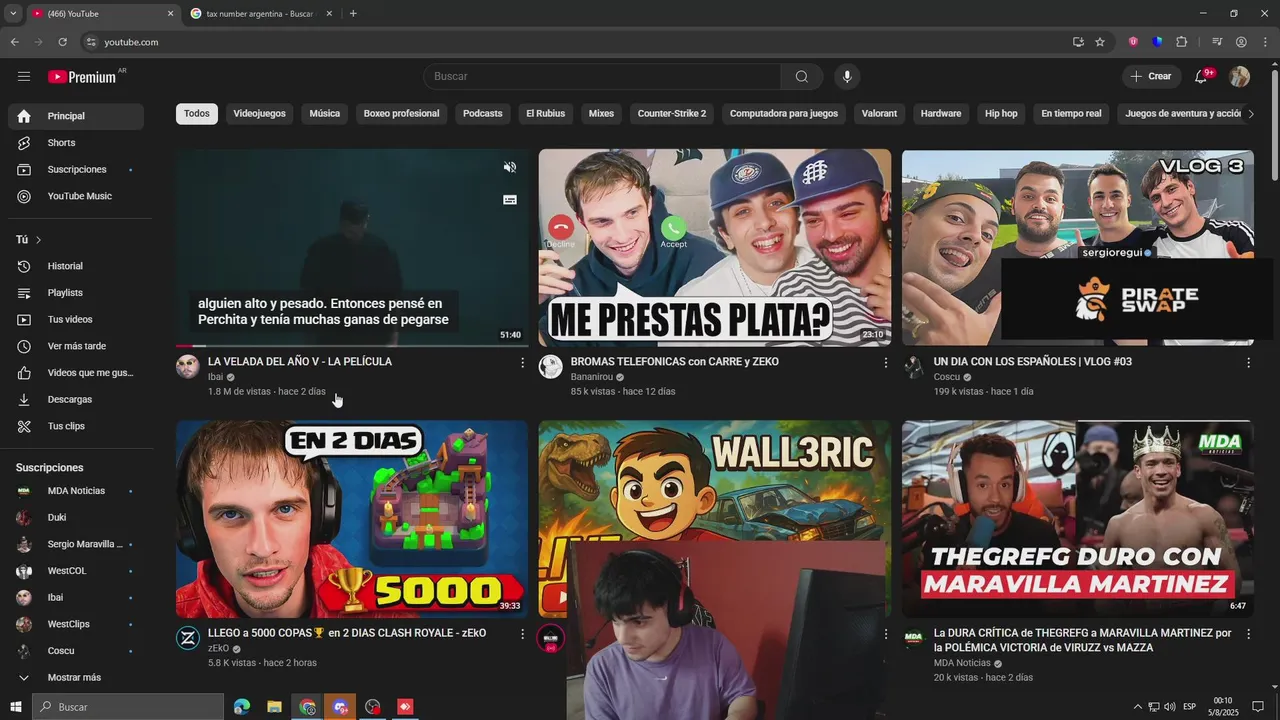Screen dimensions: 1280x720
Task: Toggle subtitles on the preview video
Action: 510,200
